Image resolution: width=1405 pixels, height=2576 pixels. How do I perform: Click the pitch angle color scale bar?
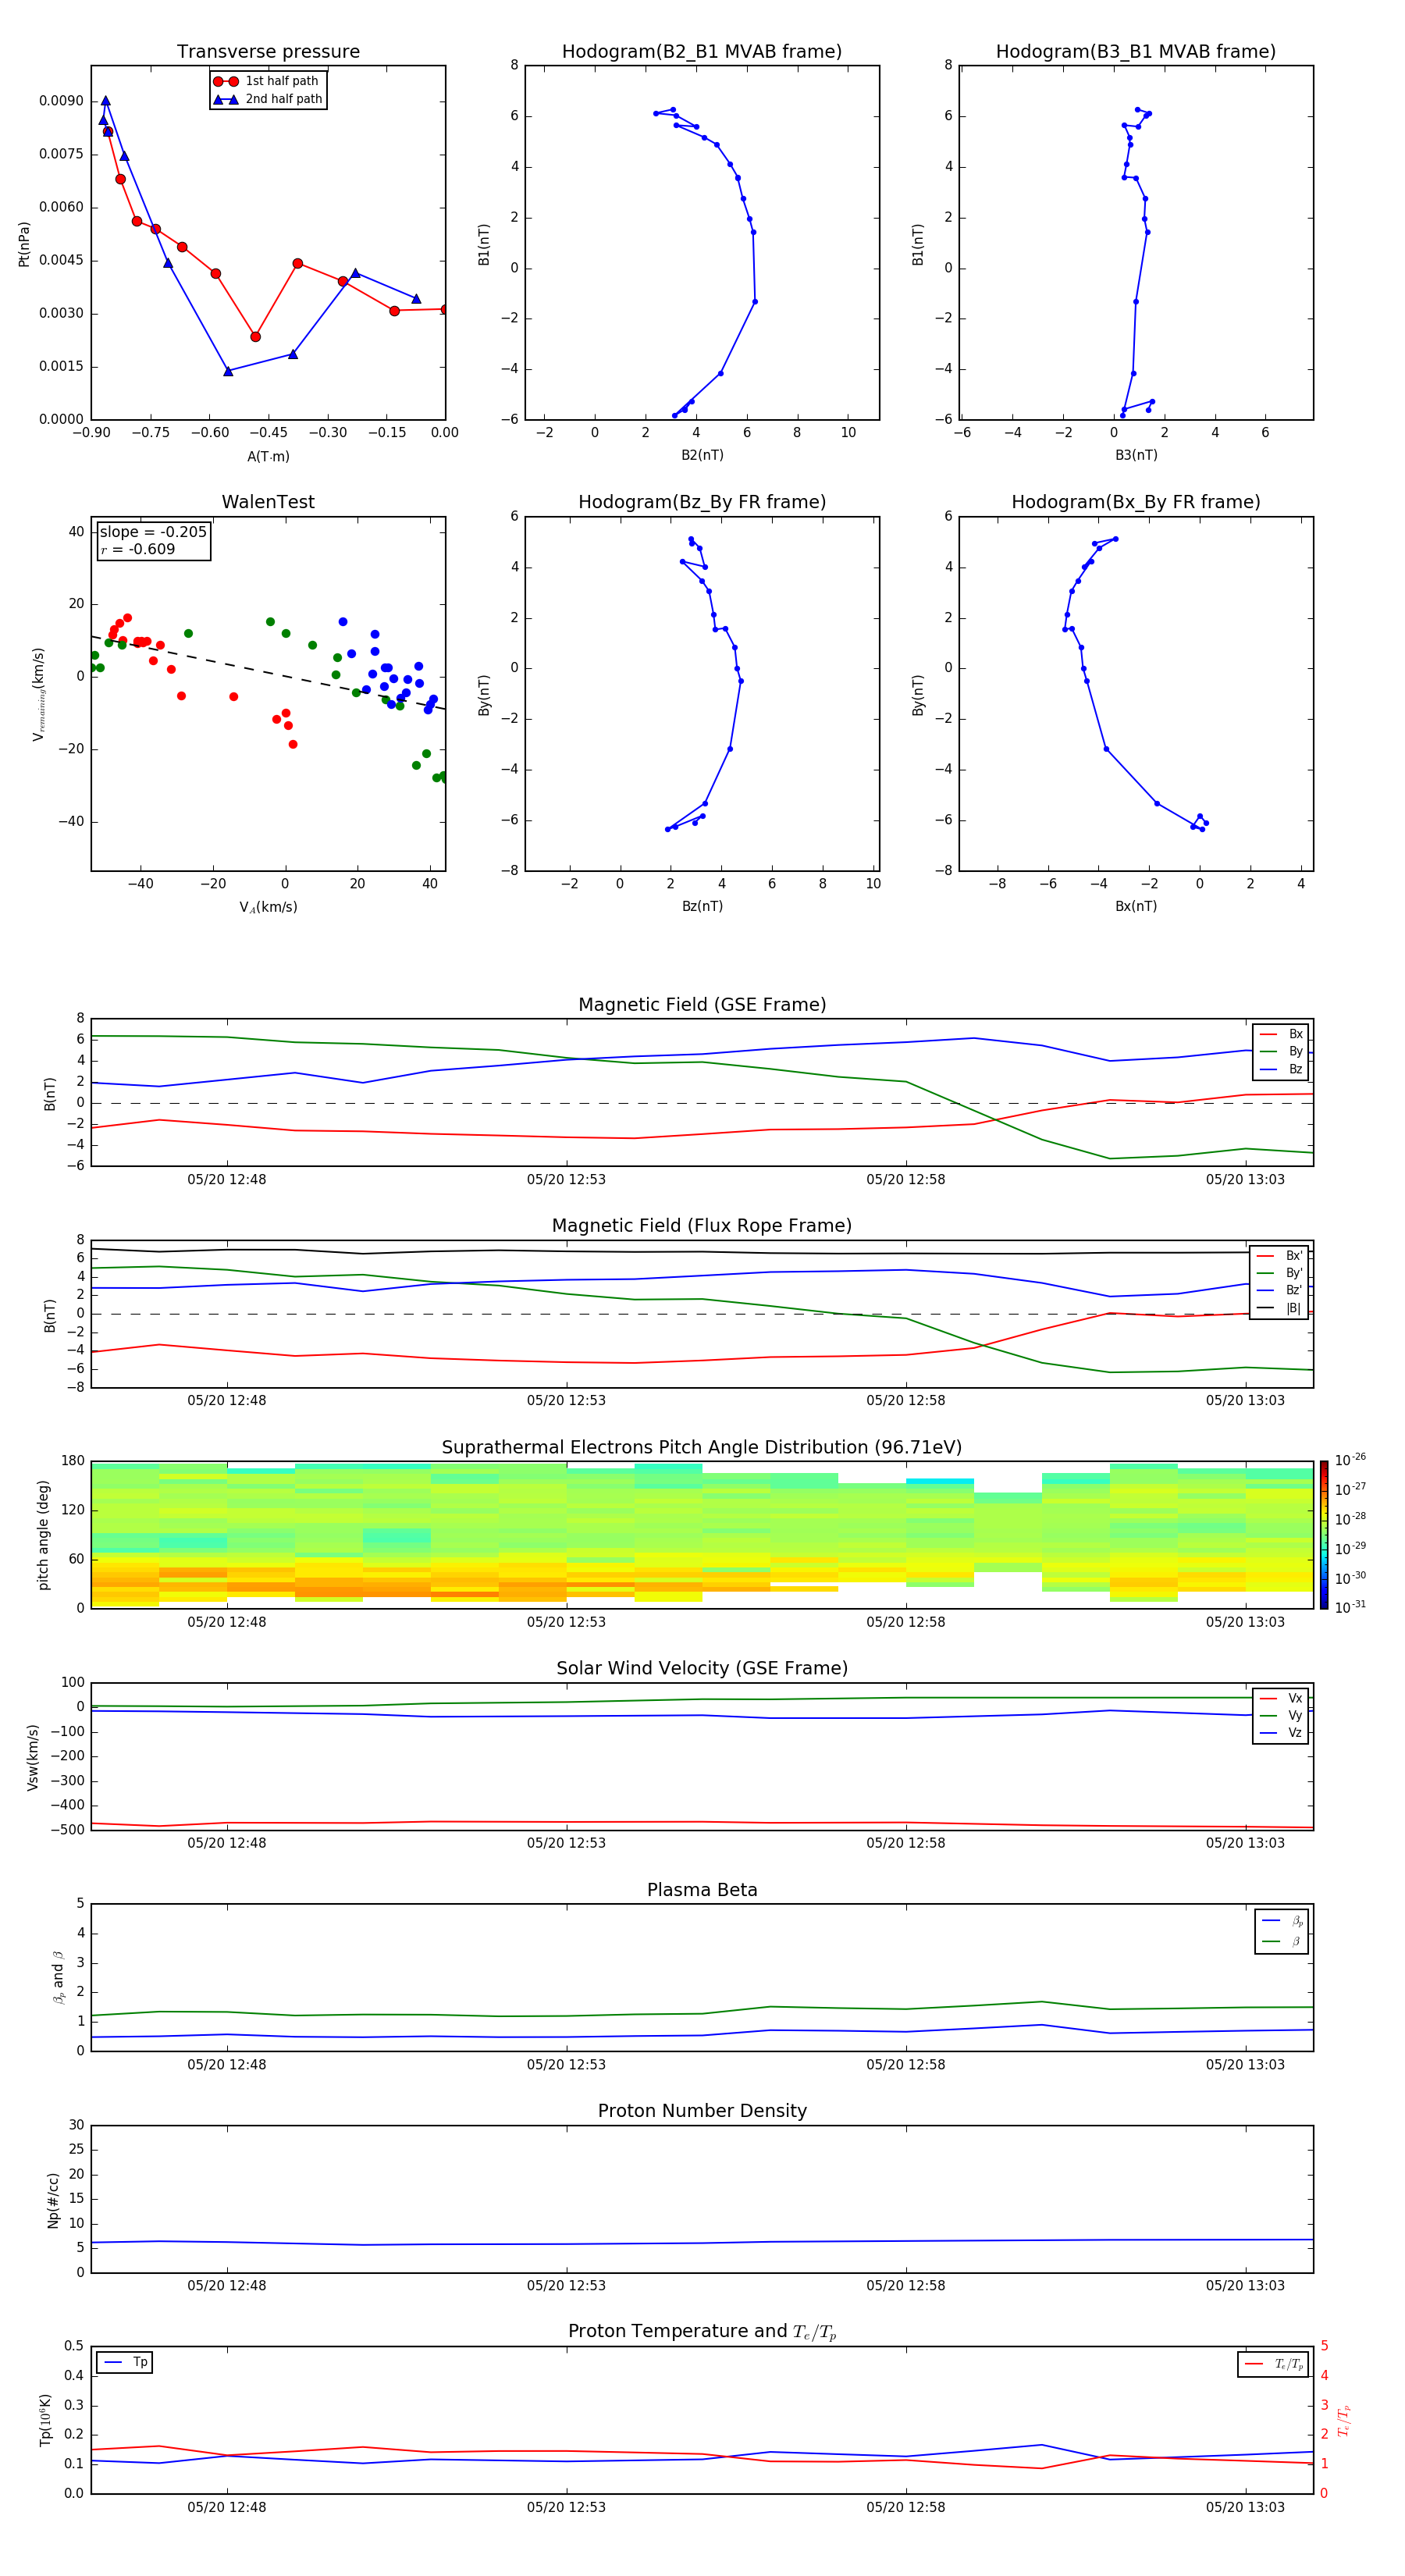(1323, 1535)
